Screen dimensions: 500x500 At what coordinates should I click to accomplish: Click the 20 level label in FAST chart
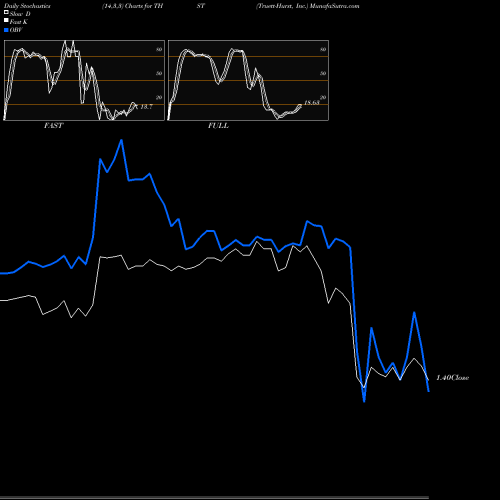click(159, 97)
